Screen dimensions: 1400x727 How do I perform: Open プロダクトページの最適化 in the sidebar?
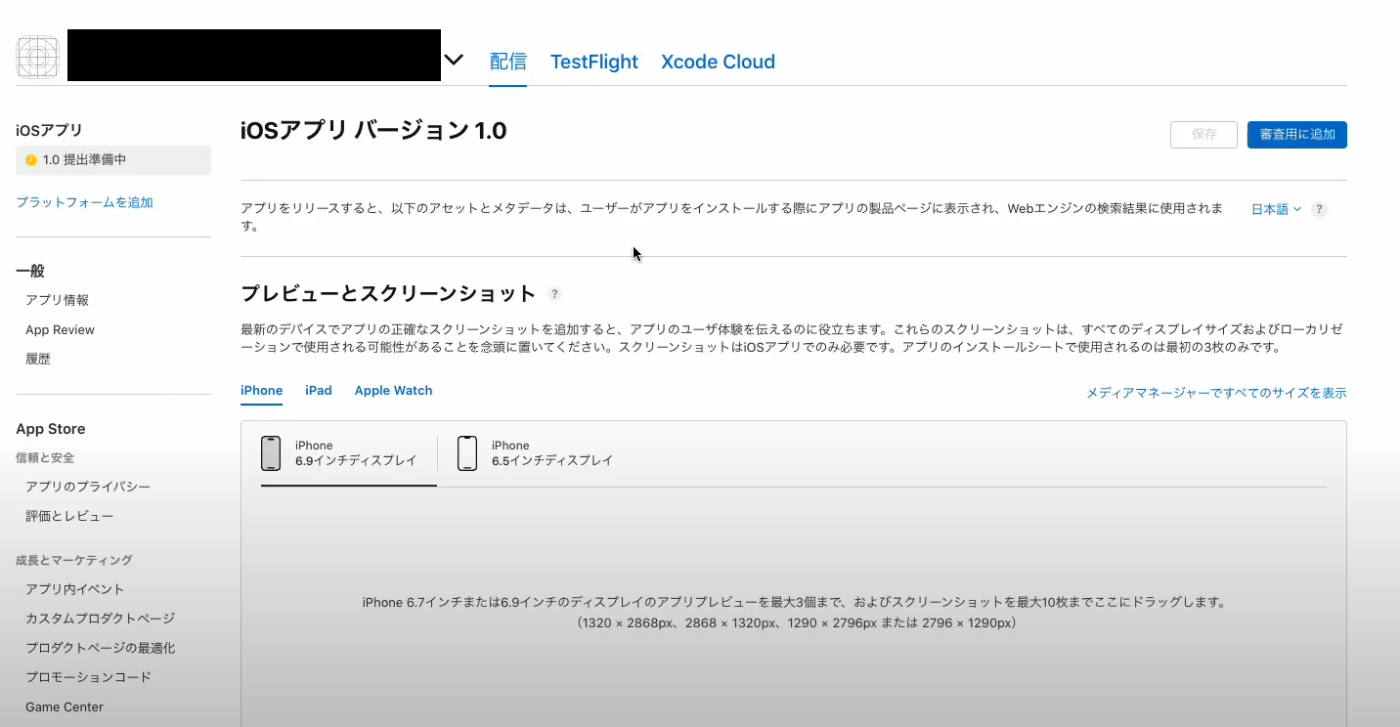[100, 648]
